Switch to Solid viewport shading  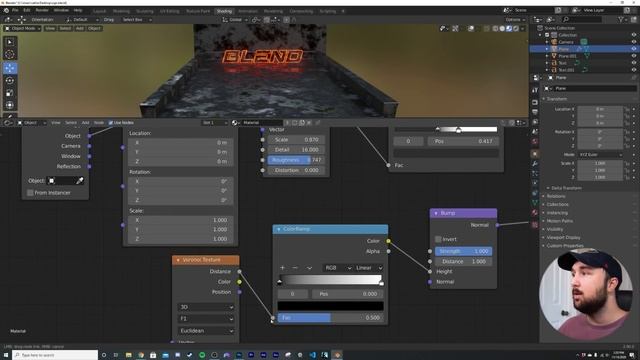coord(502,29)
